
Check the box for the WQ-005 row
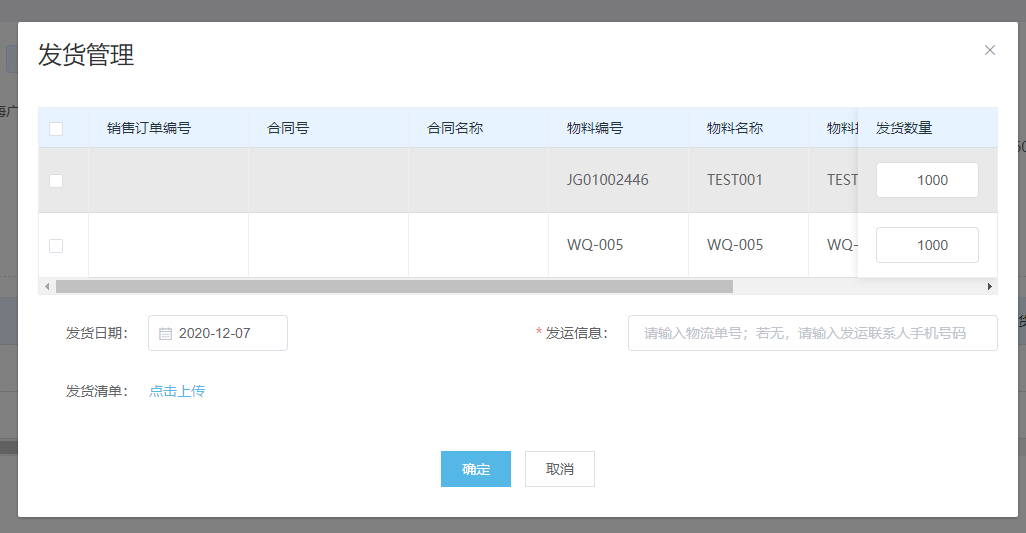tap(56, 246)
